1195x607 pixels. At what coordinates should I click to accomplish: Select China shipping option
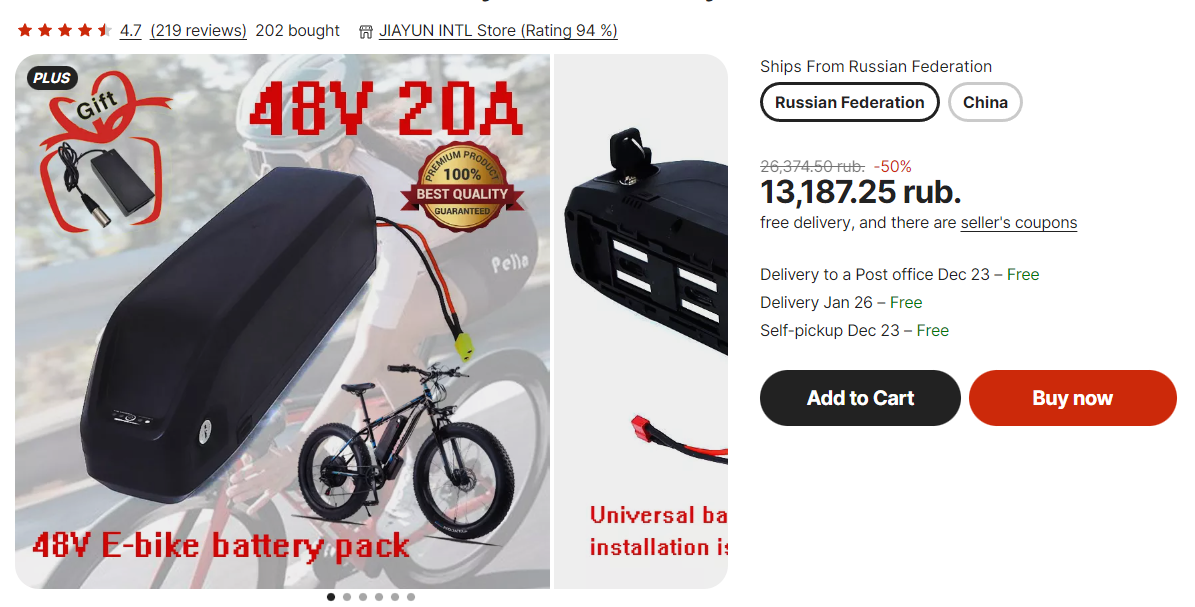985,102
